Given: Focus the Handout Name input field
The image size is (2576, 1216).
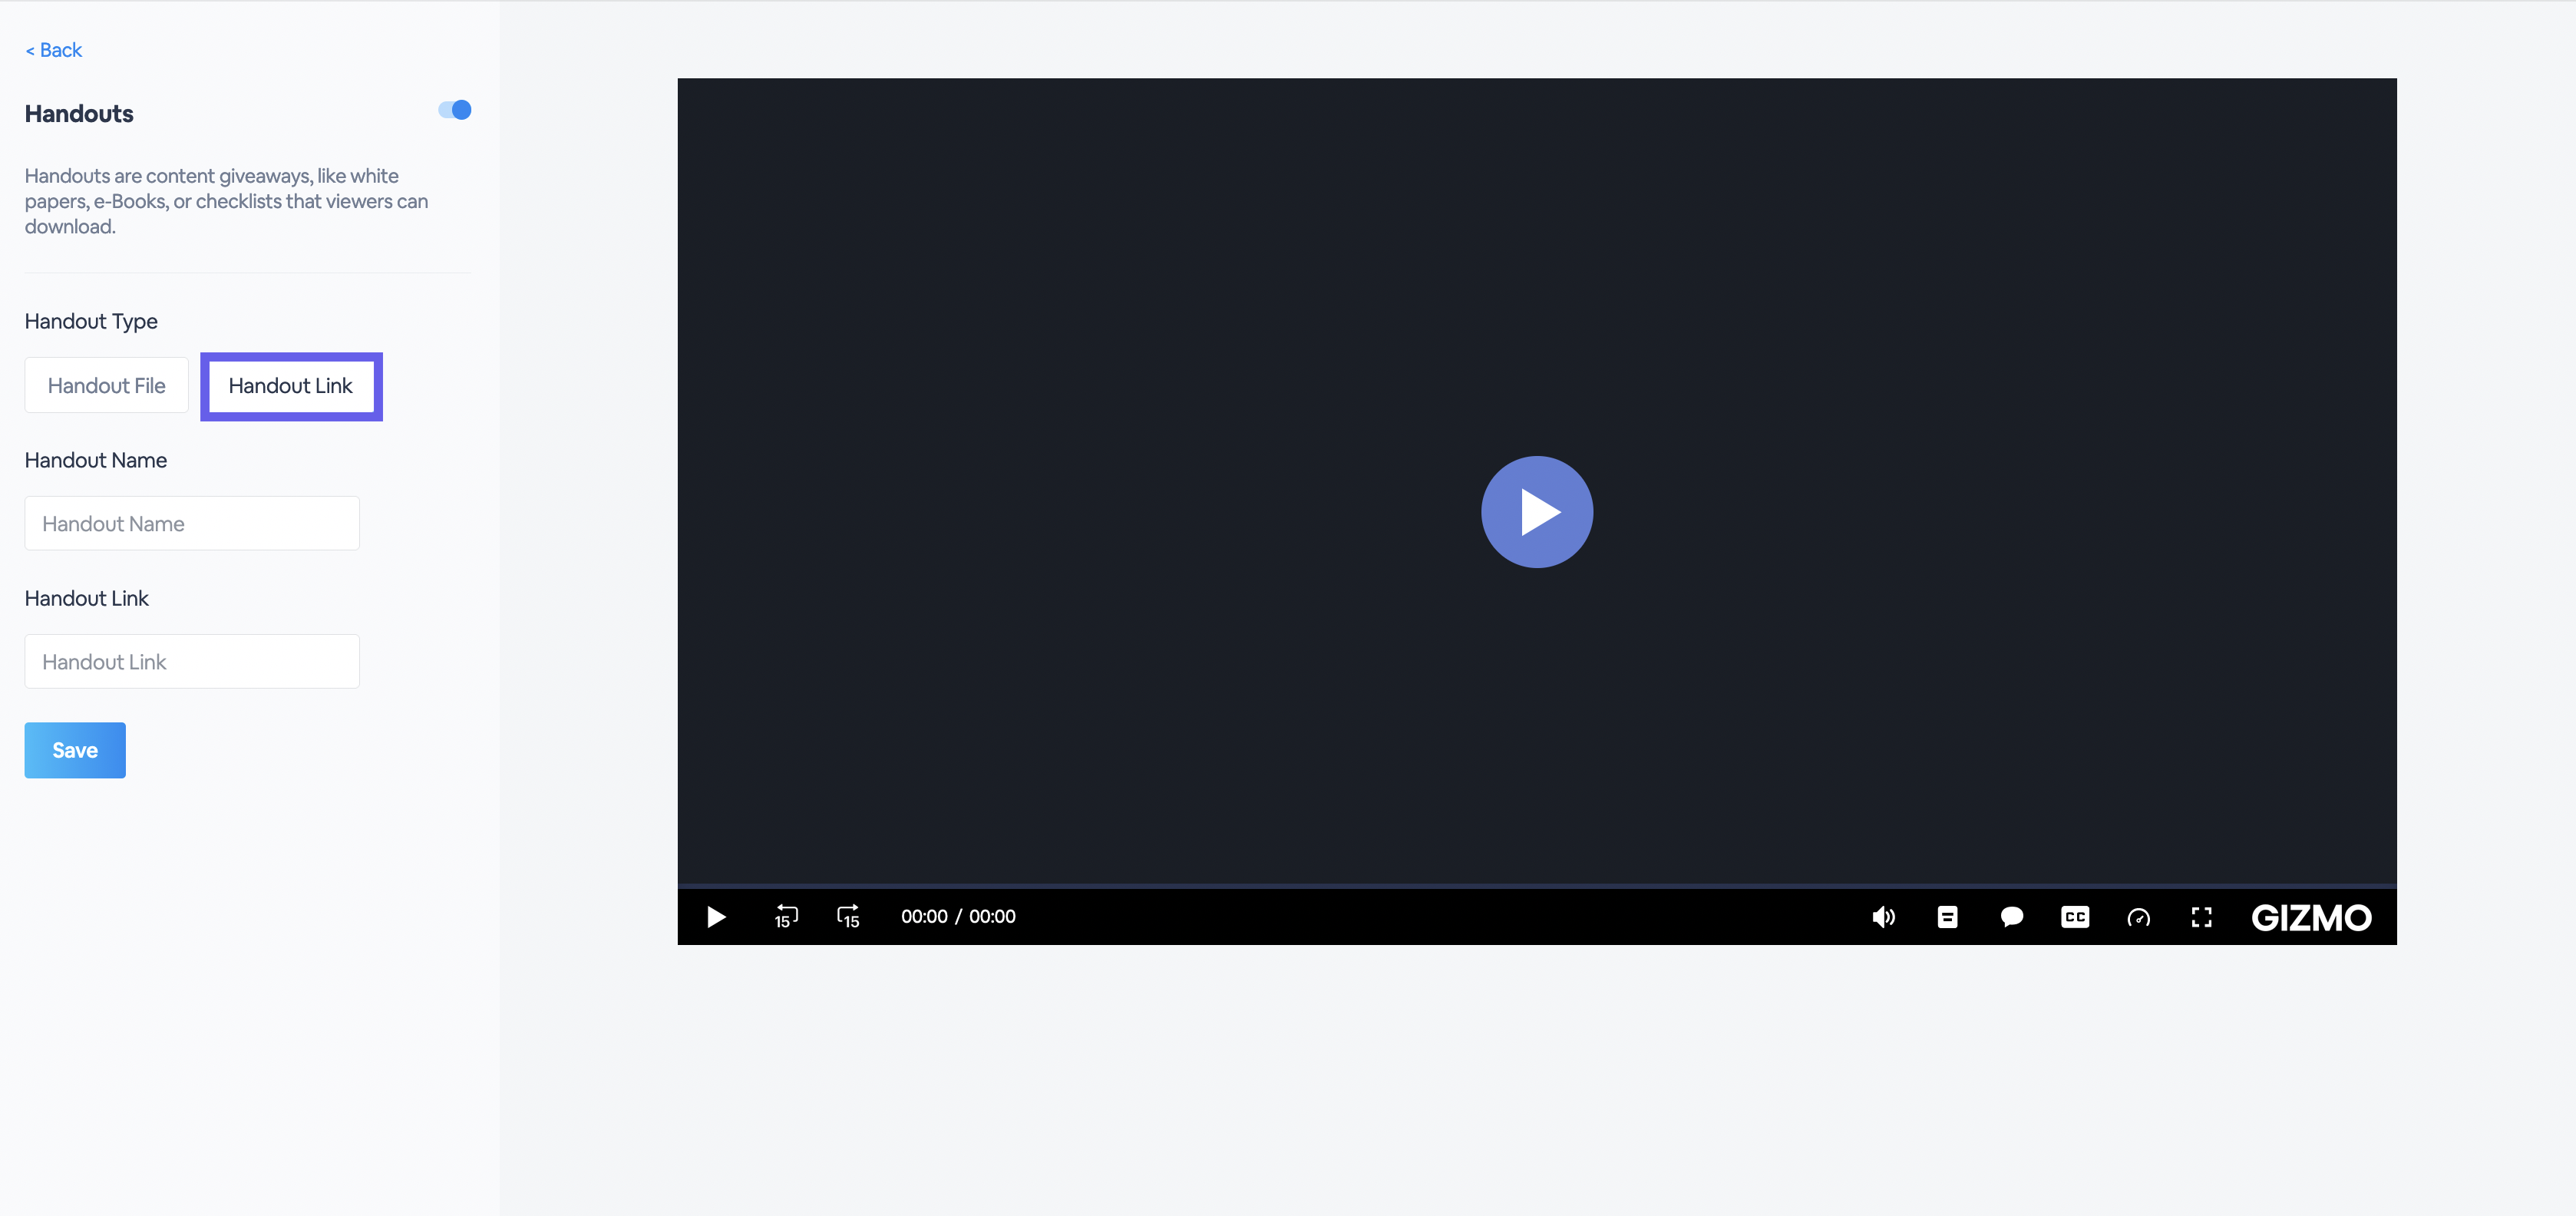Looking at the screenshot, I should [192, 523].
